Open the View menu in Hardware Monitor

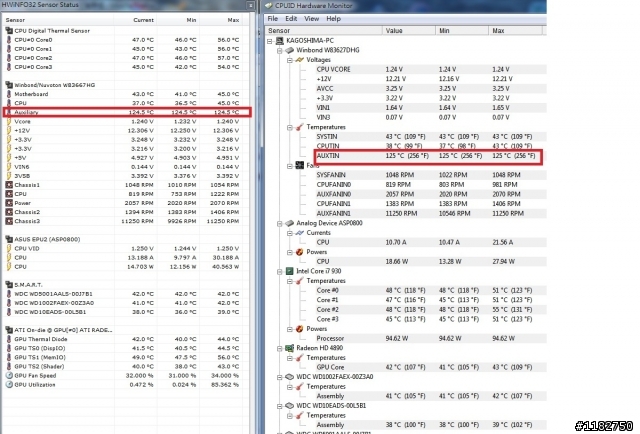coord(311,19)
